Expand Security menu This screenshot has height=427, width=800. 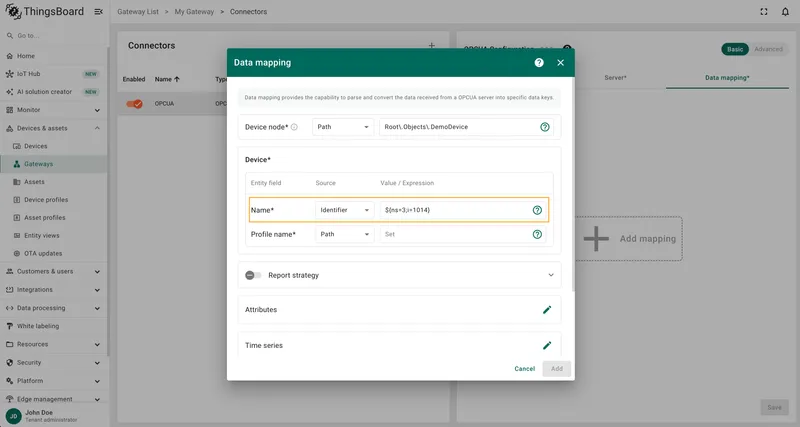point(97,363)
